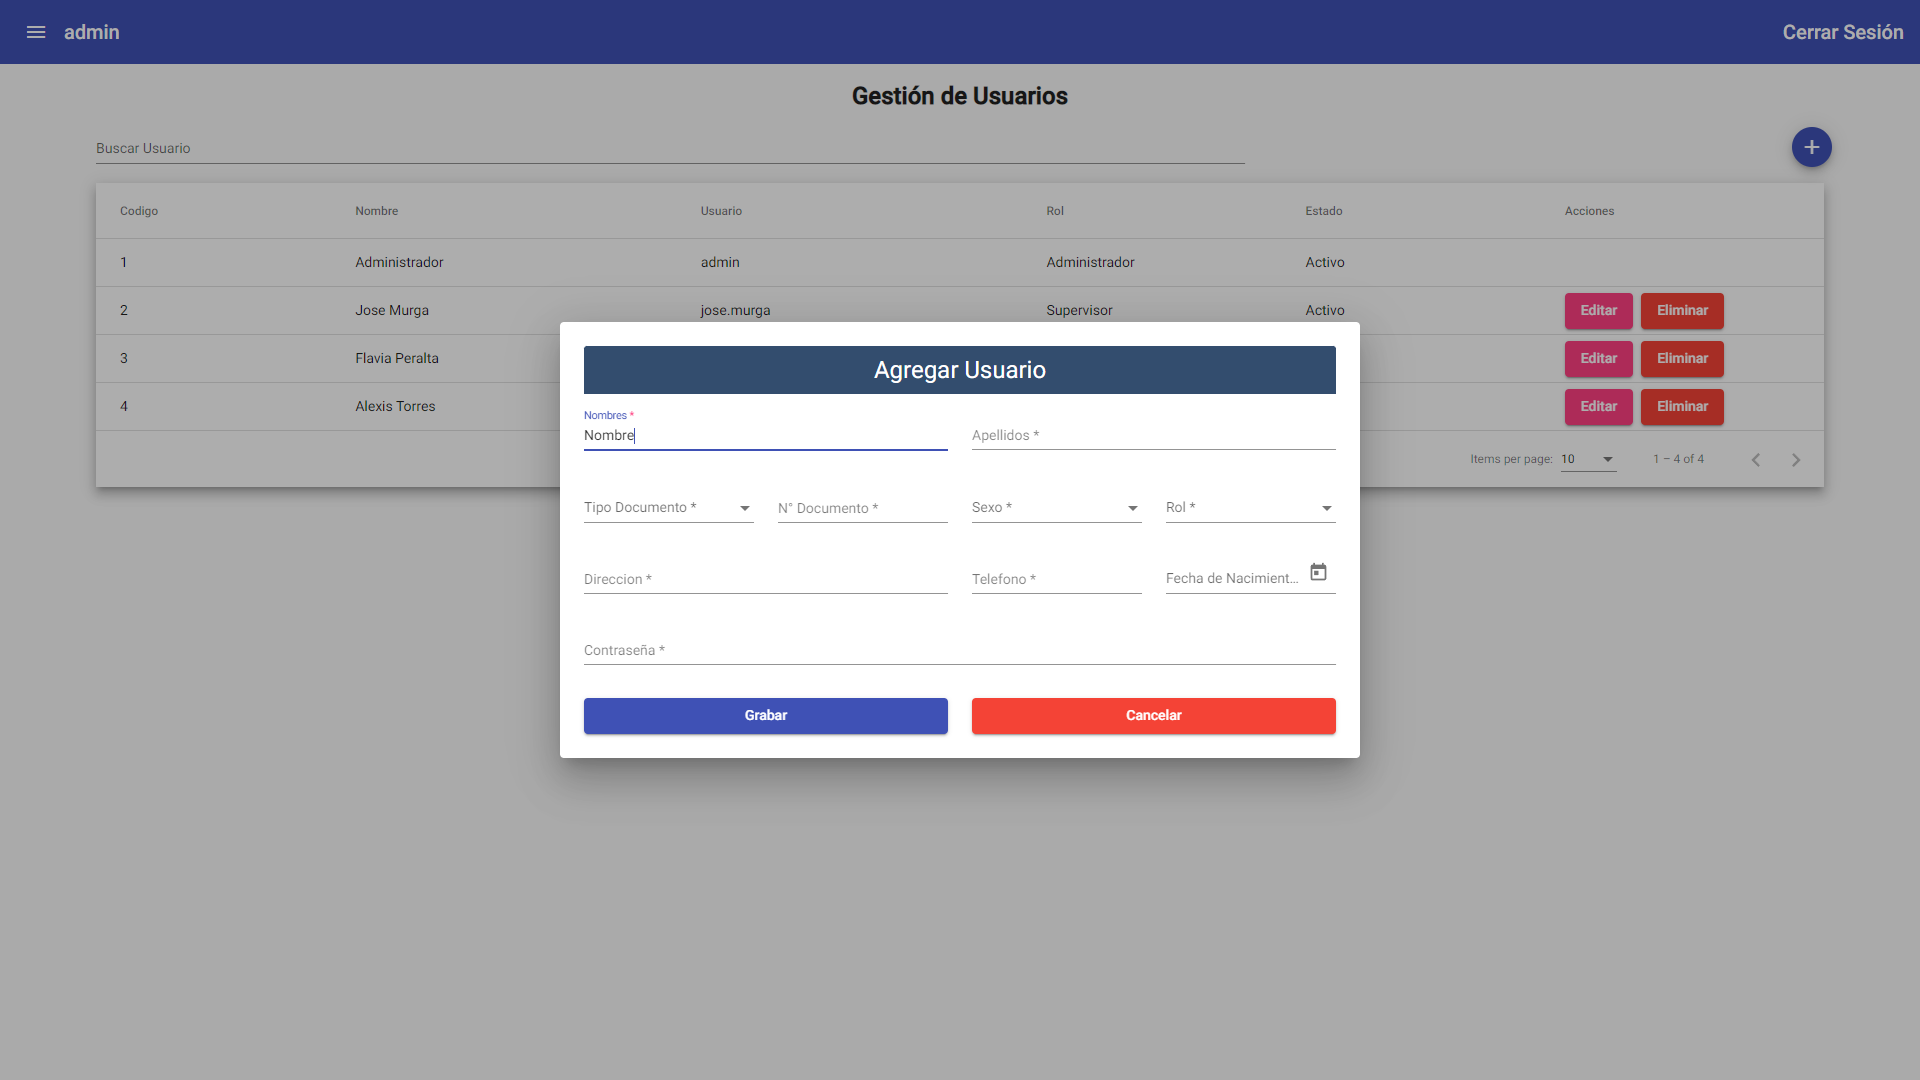Click Cerrar Sesión in the top bar
This screenshot has height=1080, width=1920.
1843,32
